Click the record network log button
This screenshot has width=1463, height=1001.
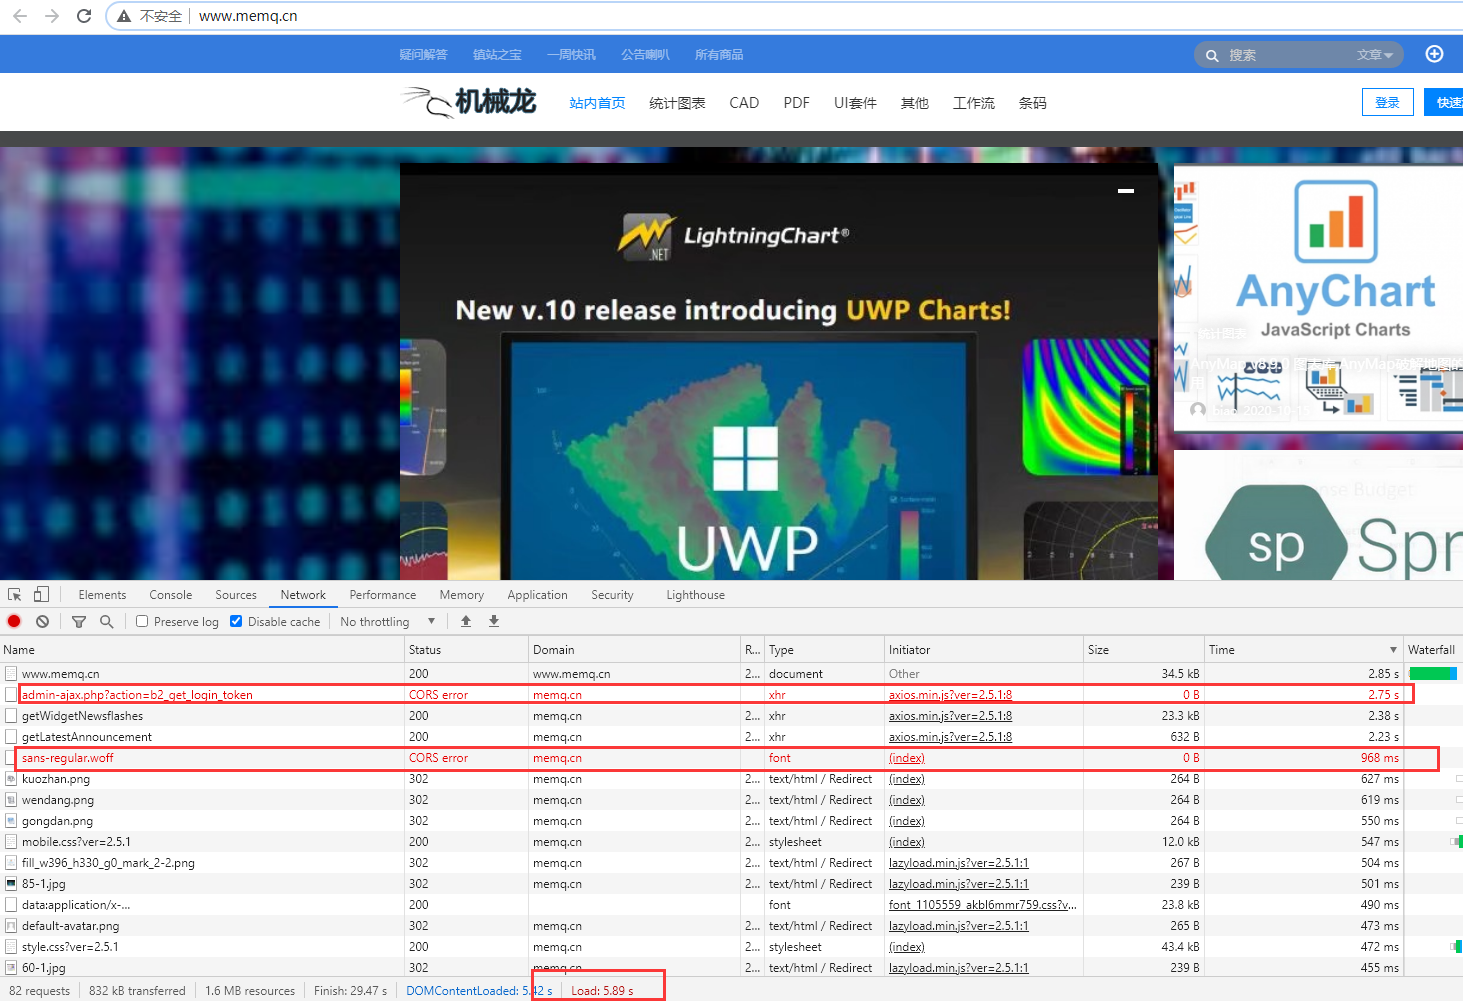click(14, 621)
